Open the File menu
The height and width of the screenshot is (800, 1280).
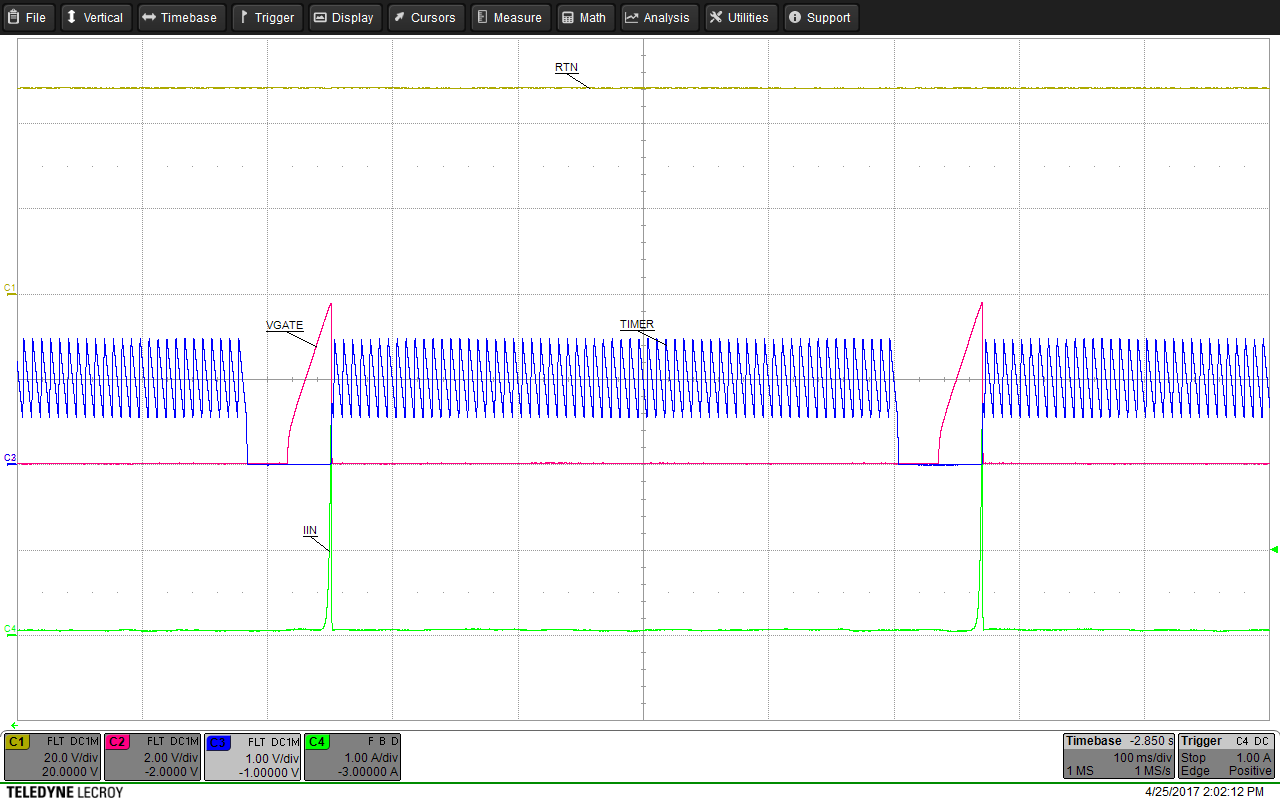[x=28, y=17]
